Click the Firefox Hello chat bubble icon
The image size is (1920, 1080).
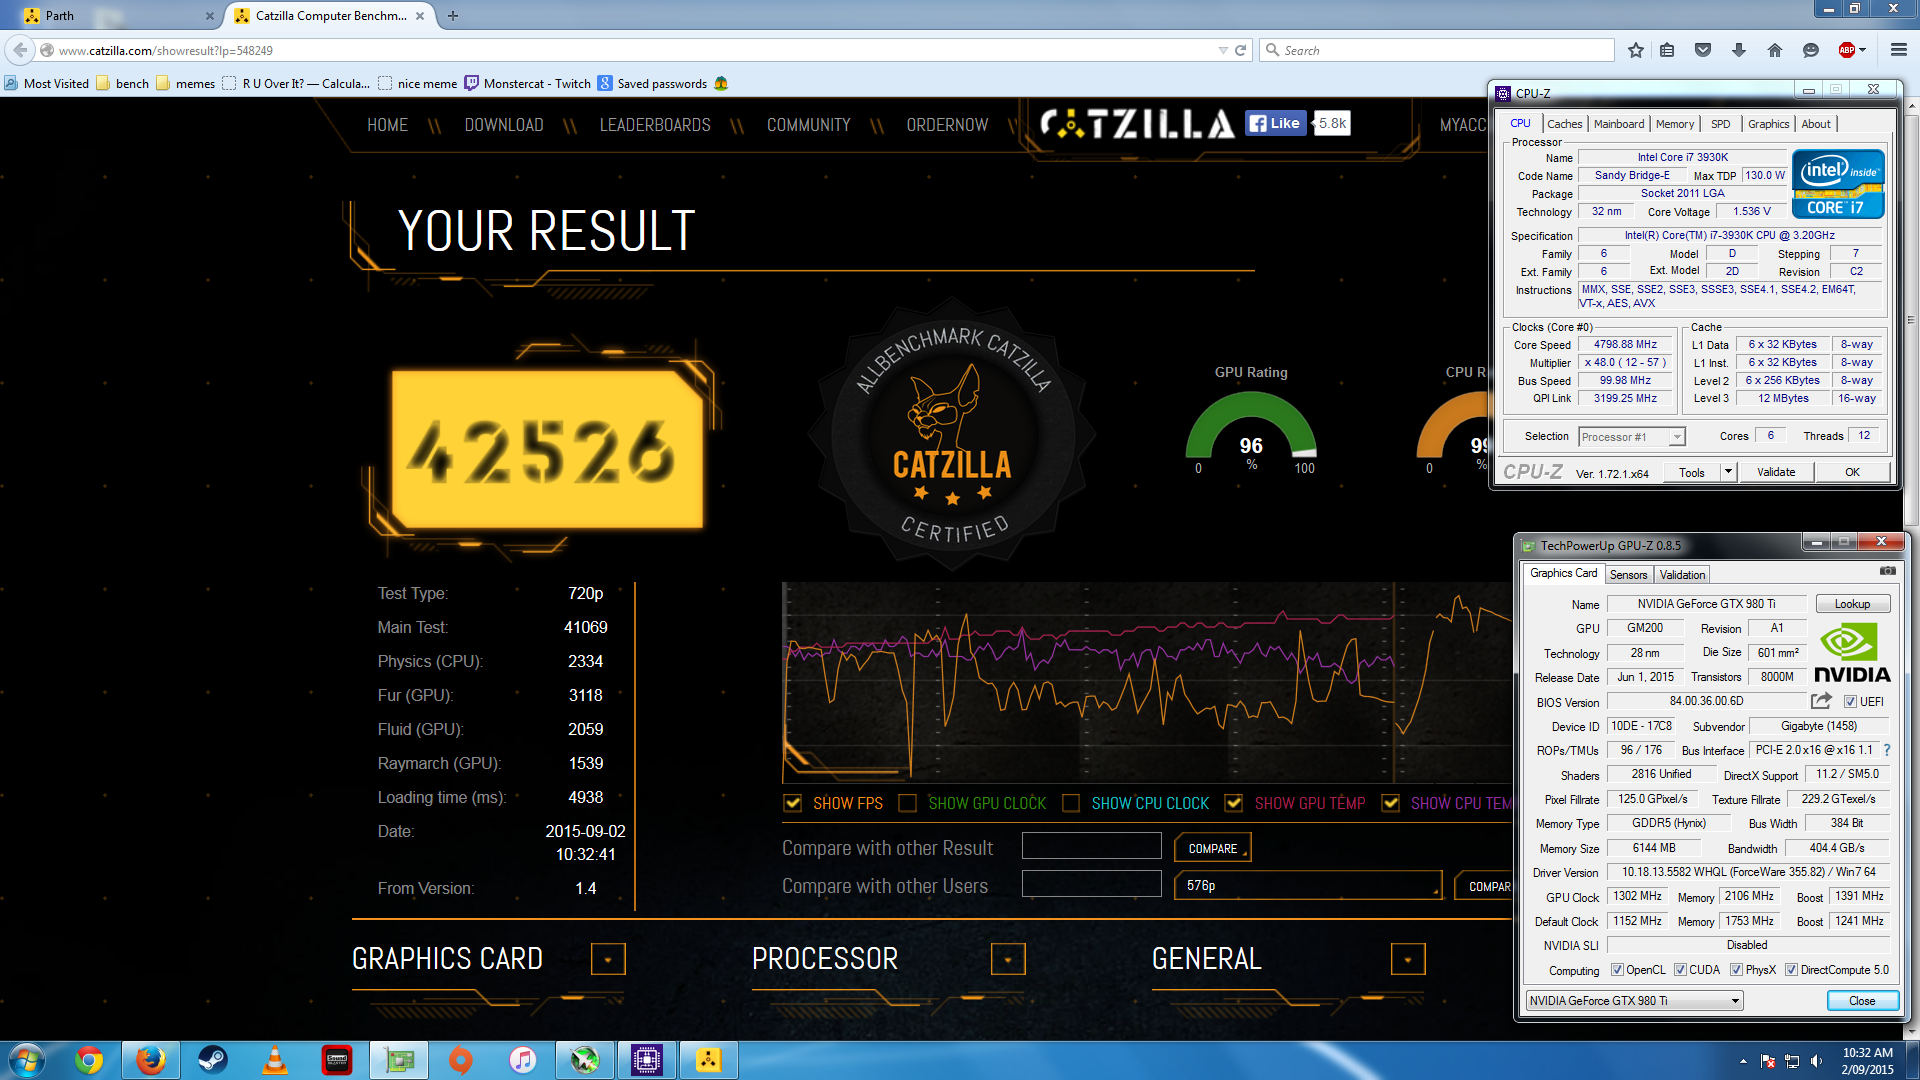point(1811,50)
